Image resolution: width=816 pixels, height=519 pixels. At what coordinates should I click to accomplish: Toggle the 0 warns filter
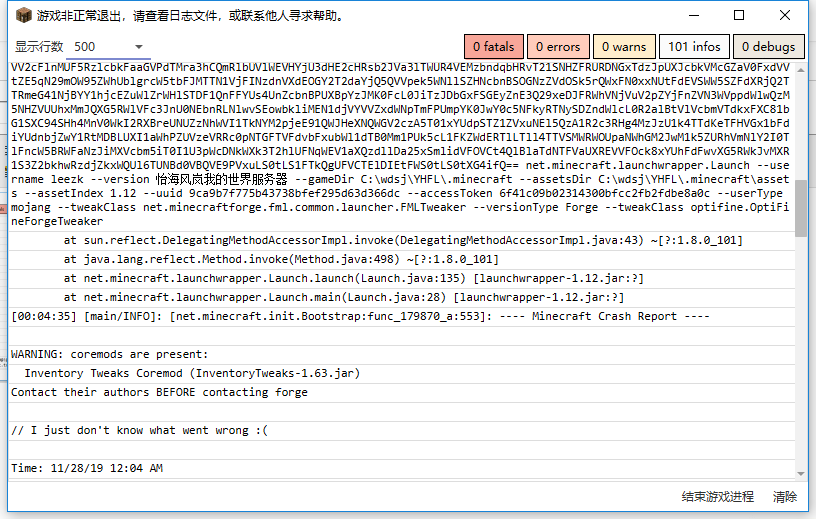(624, 47)
